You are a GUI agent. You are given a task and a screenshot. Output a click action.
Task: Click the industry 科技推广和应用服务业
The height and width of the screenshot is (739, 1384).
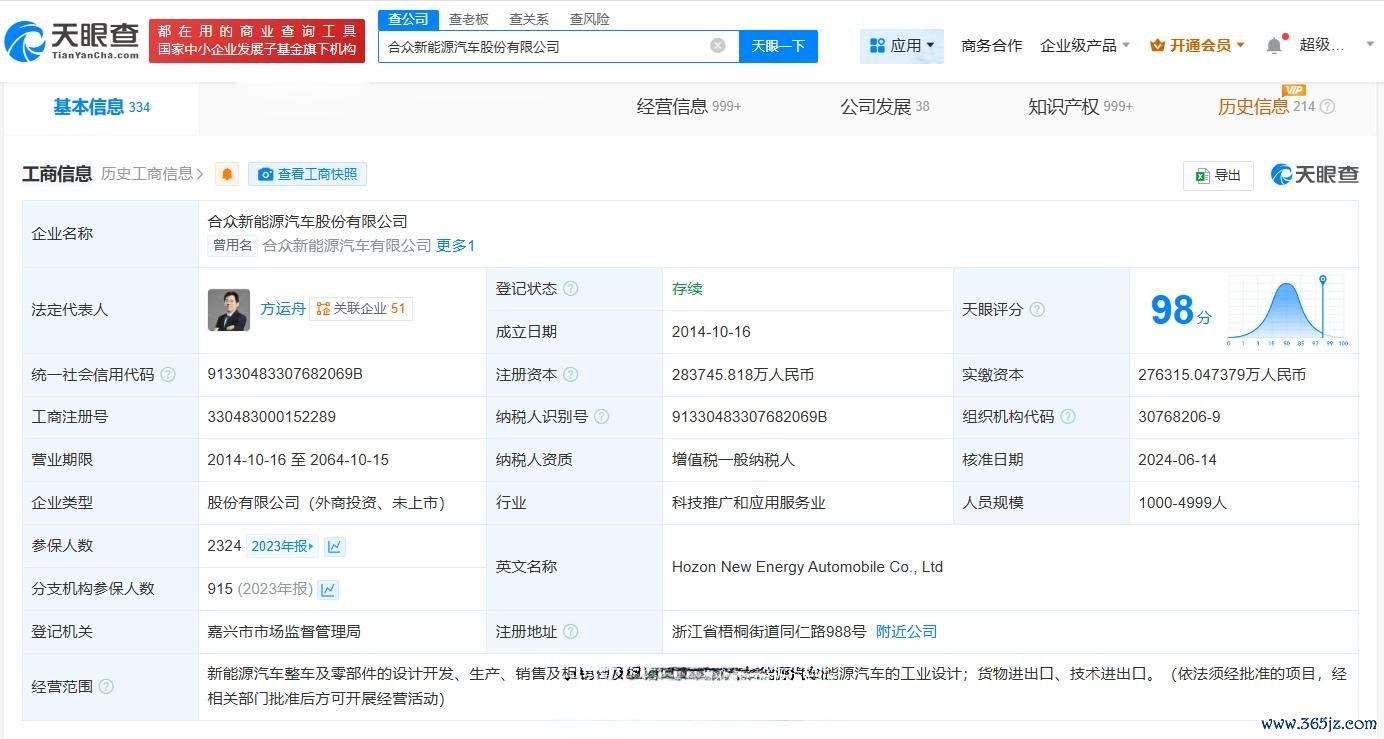click(x=749, y=503)
